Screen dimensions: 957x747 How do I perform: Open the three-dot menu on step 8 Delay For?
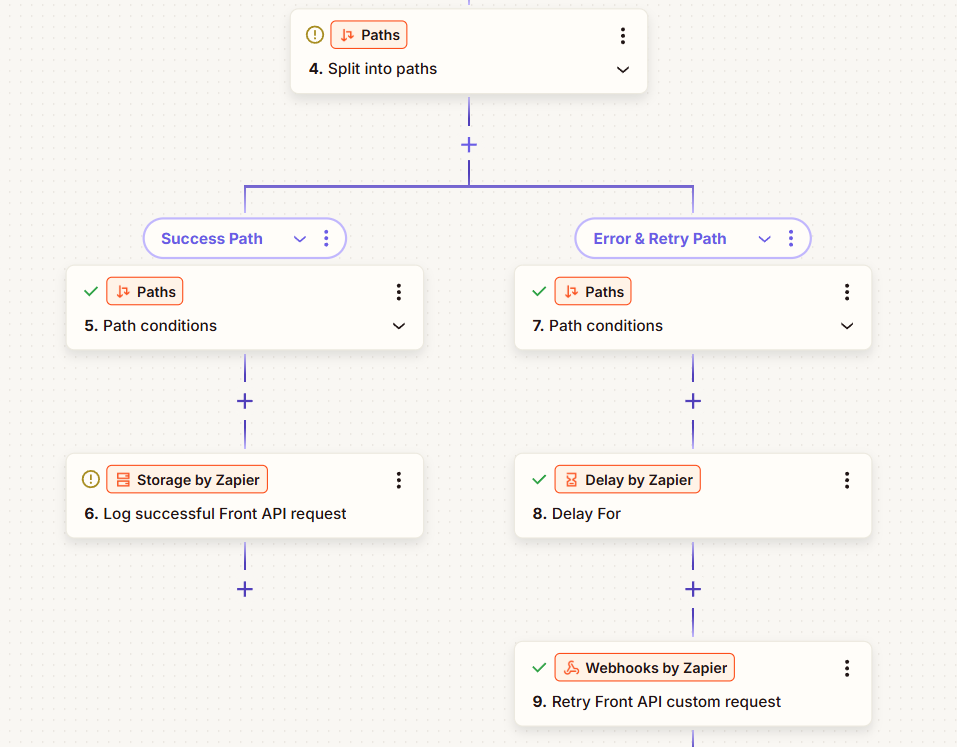[x=847, y=480]
